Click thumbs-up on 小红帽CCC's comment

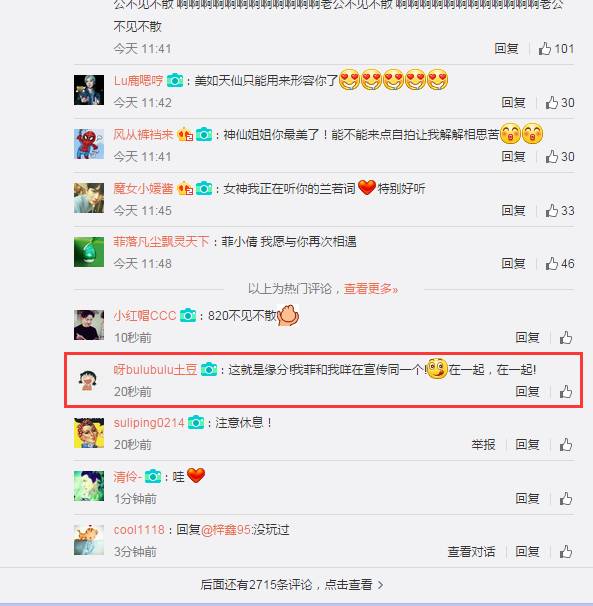[566, 338]
